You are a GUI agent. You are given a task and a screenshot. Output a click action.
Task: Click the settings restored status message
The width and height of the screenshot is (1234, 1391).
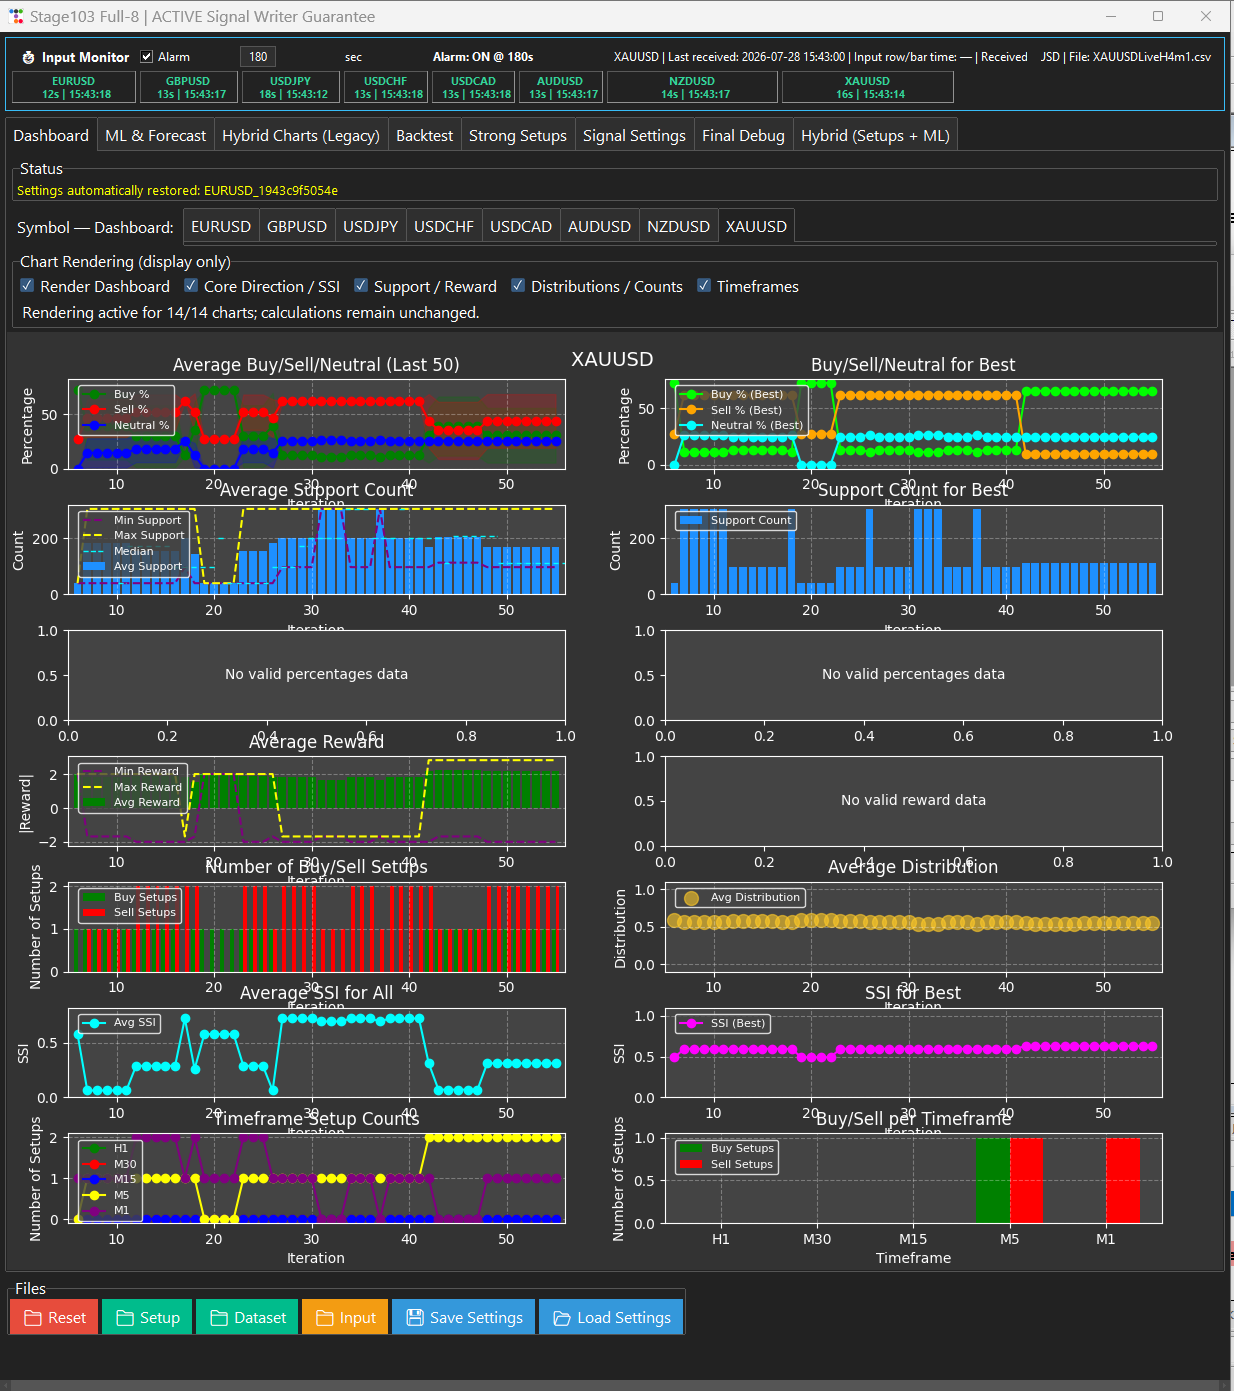[x=177, y=190]
